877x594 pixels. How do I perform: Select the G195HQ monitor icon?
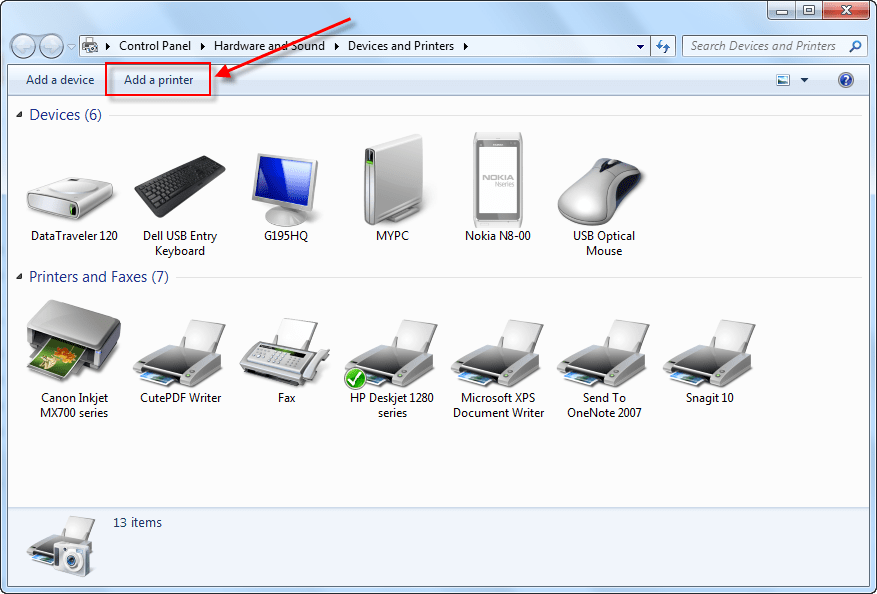point(286,190)
